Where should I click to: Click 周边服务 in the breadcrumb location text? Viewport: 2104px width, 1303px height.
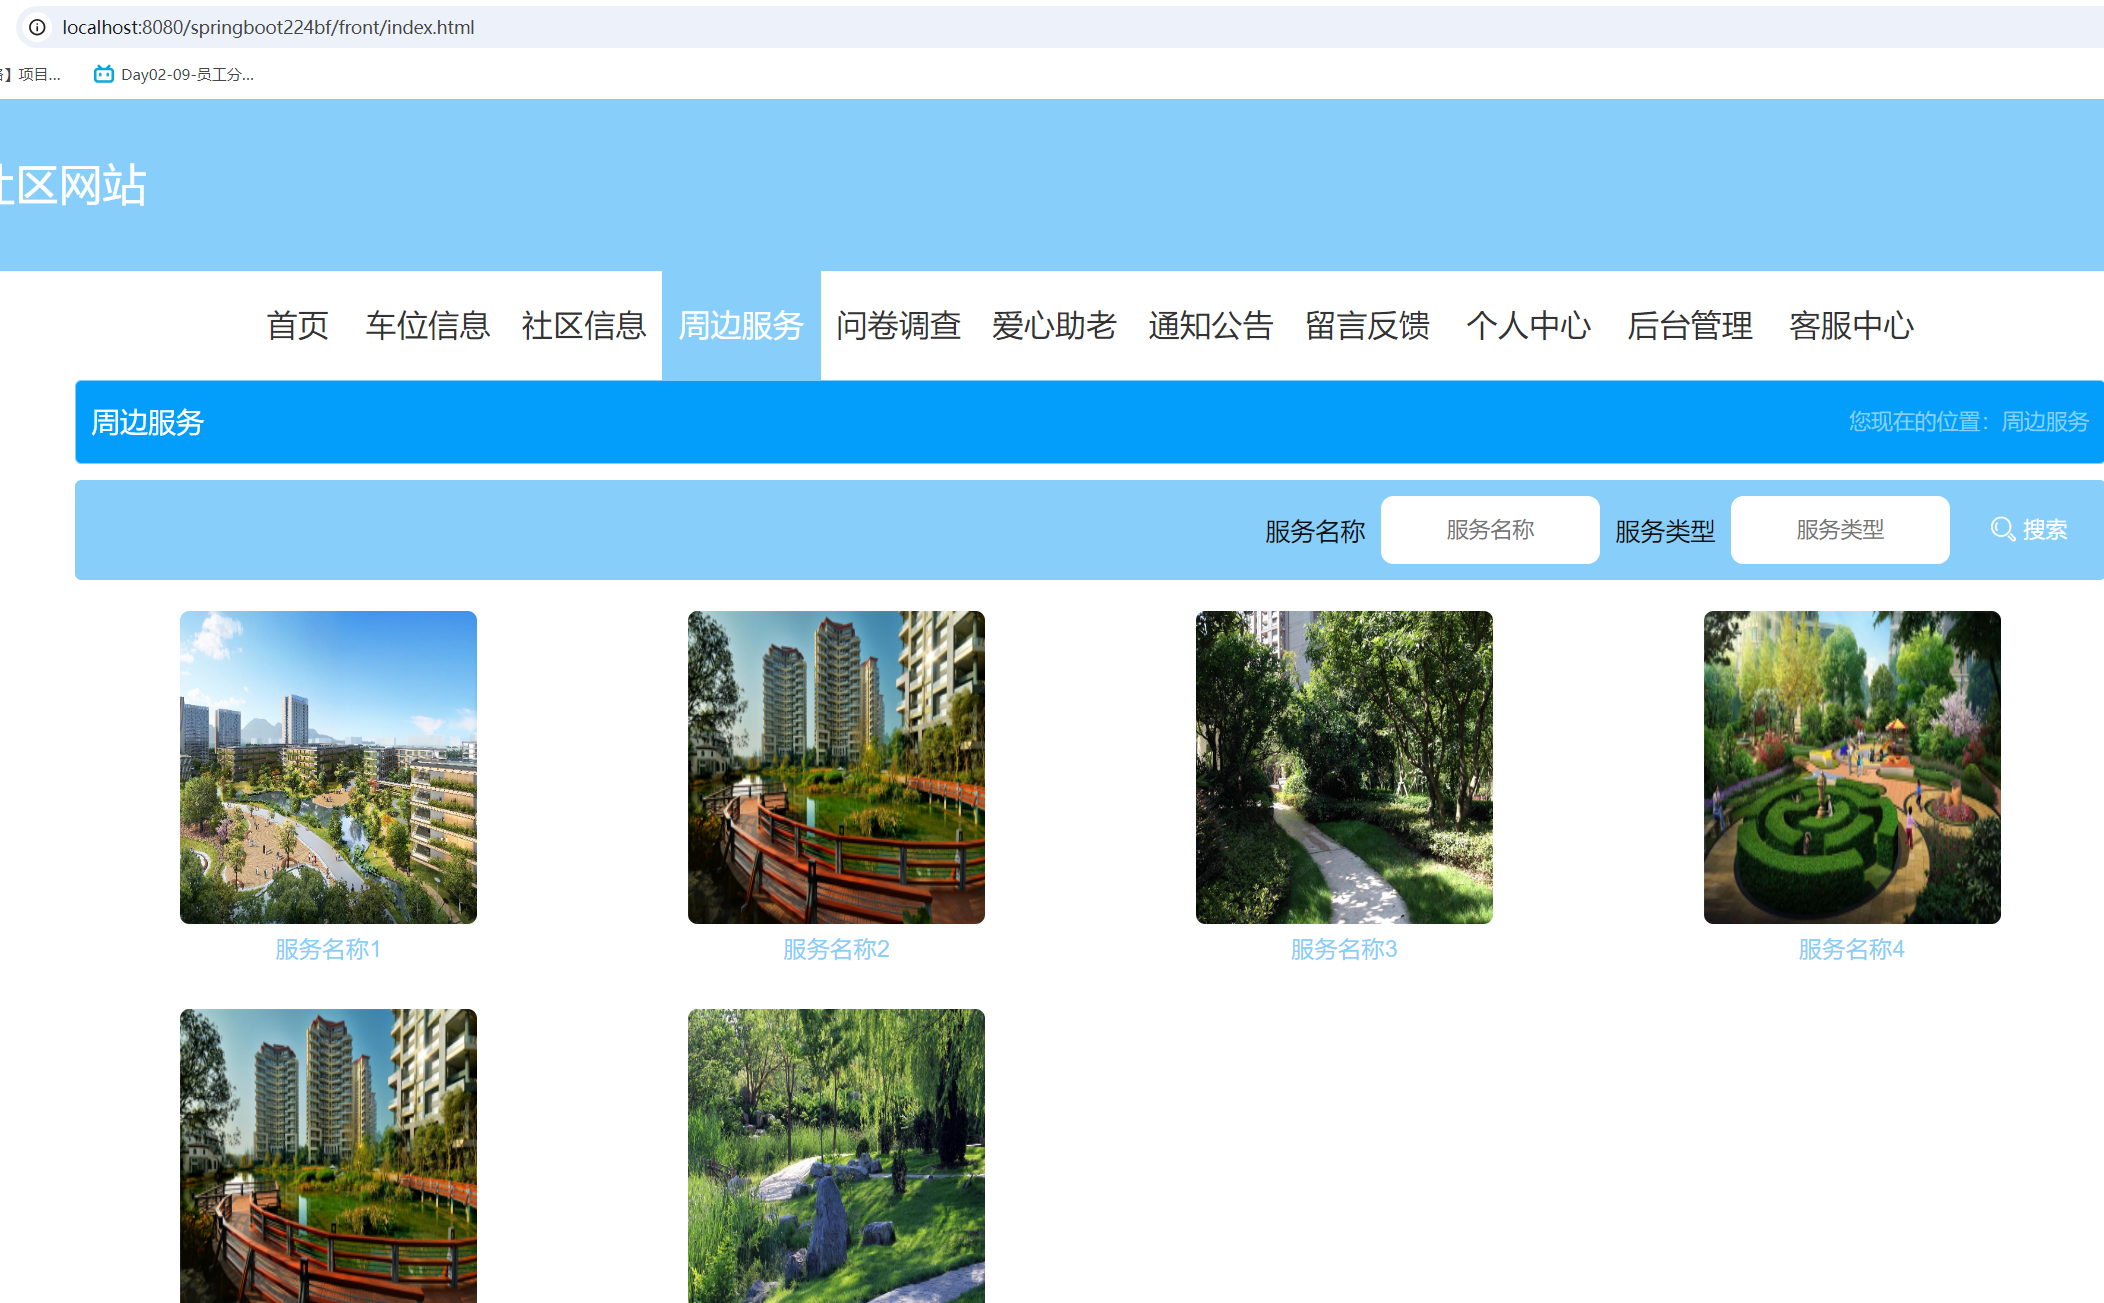(x=2045, y=422)
